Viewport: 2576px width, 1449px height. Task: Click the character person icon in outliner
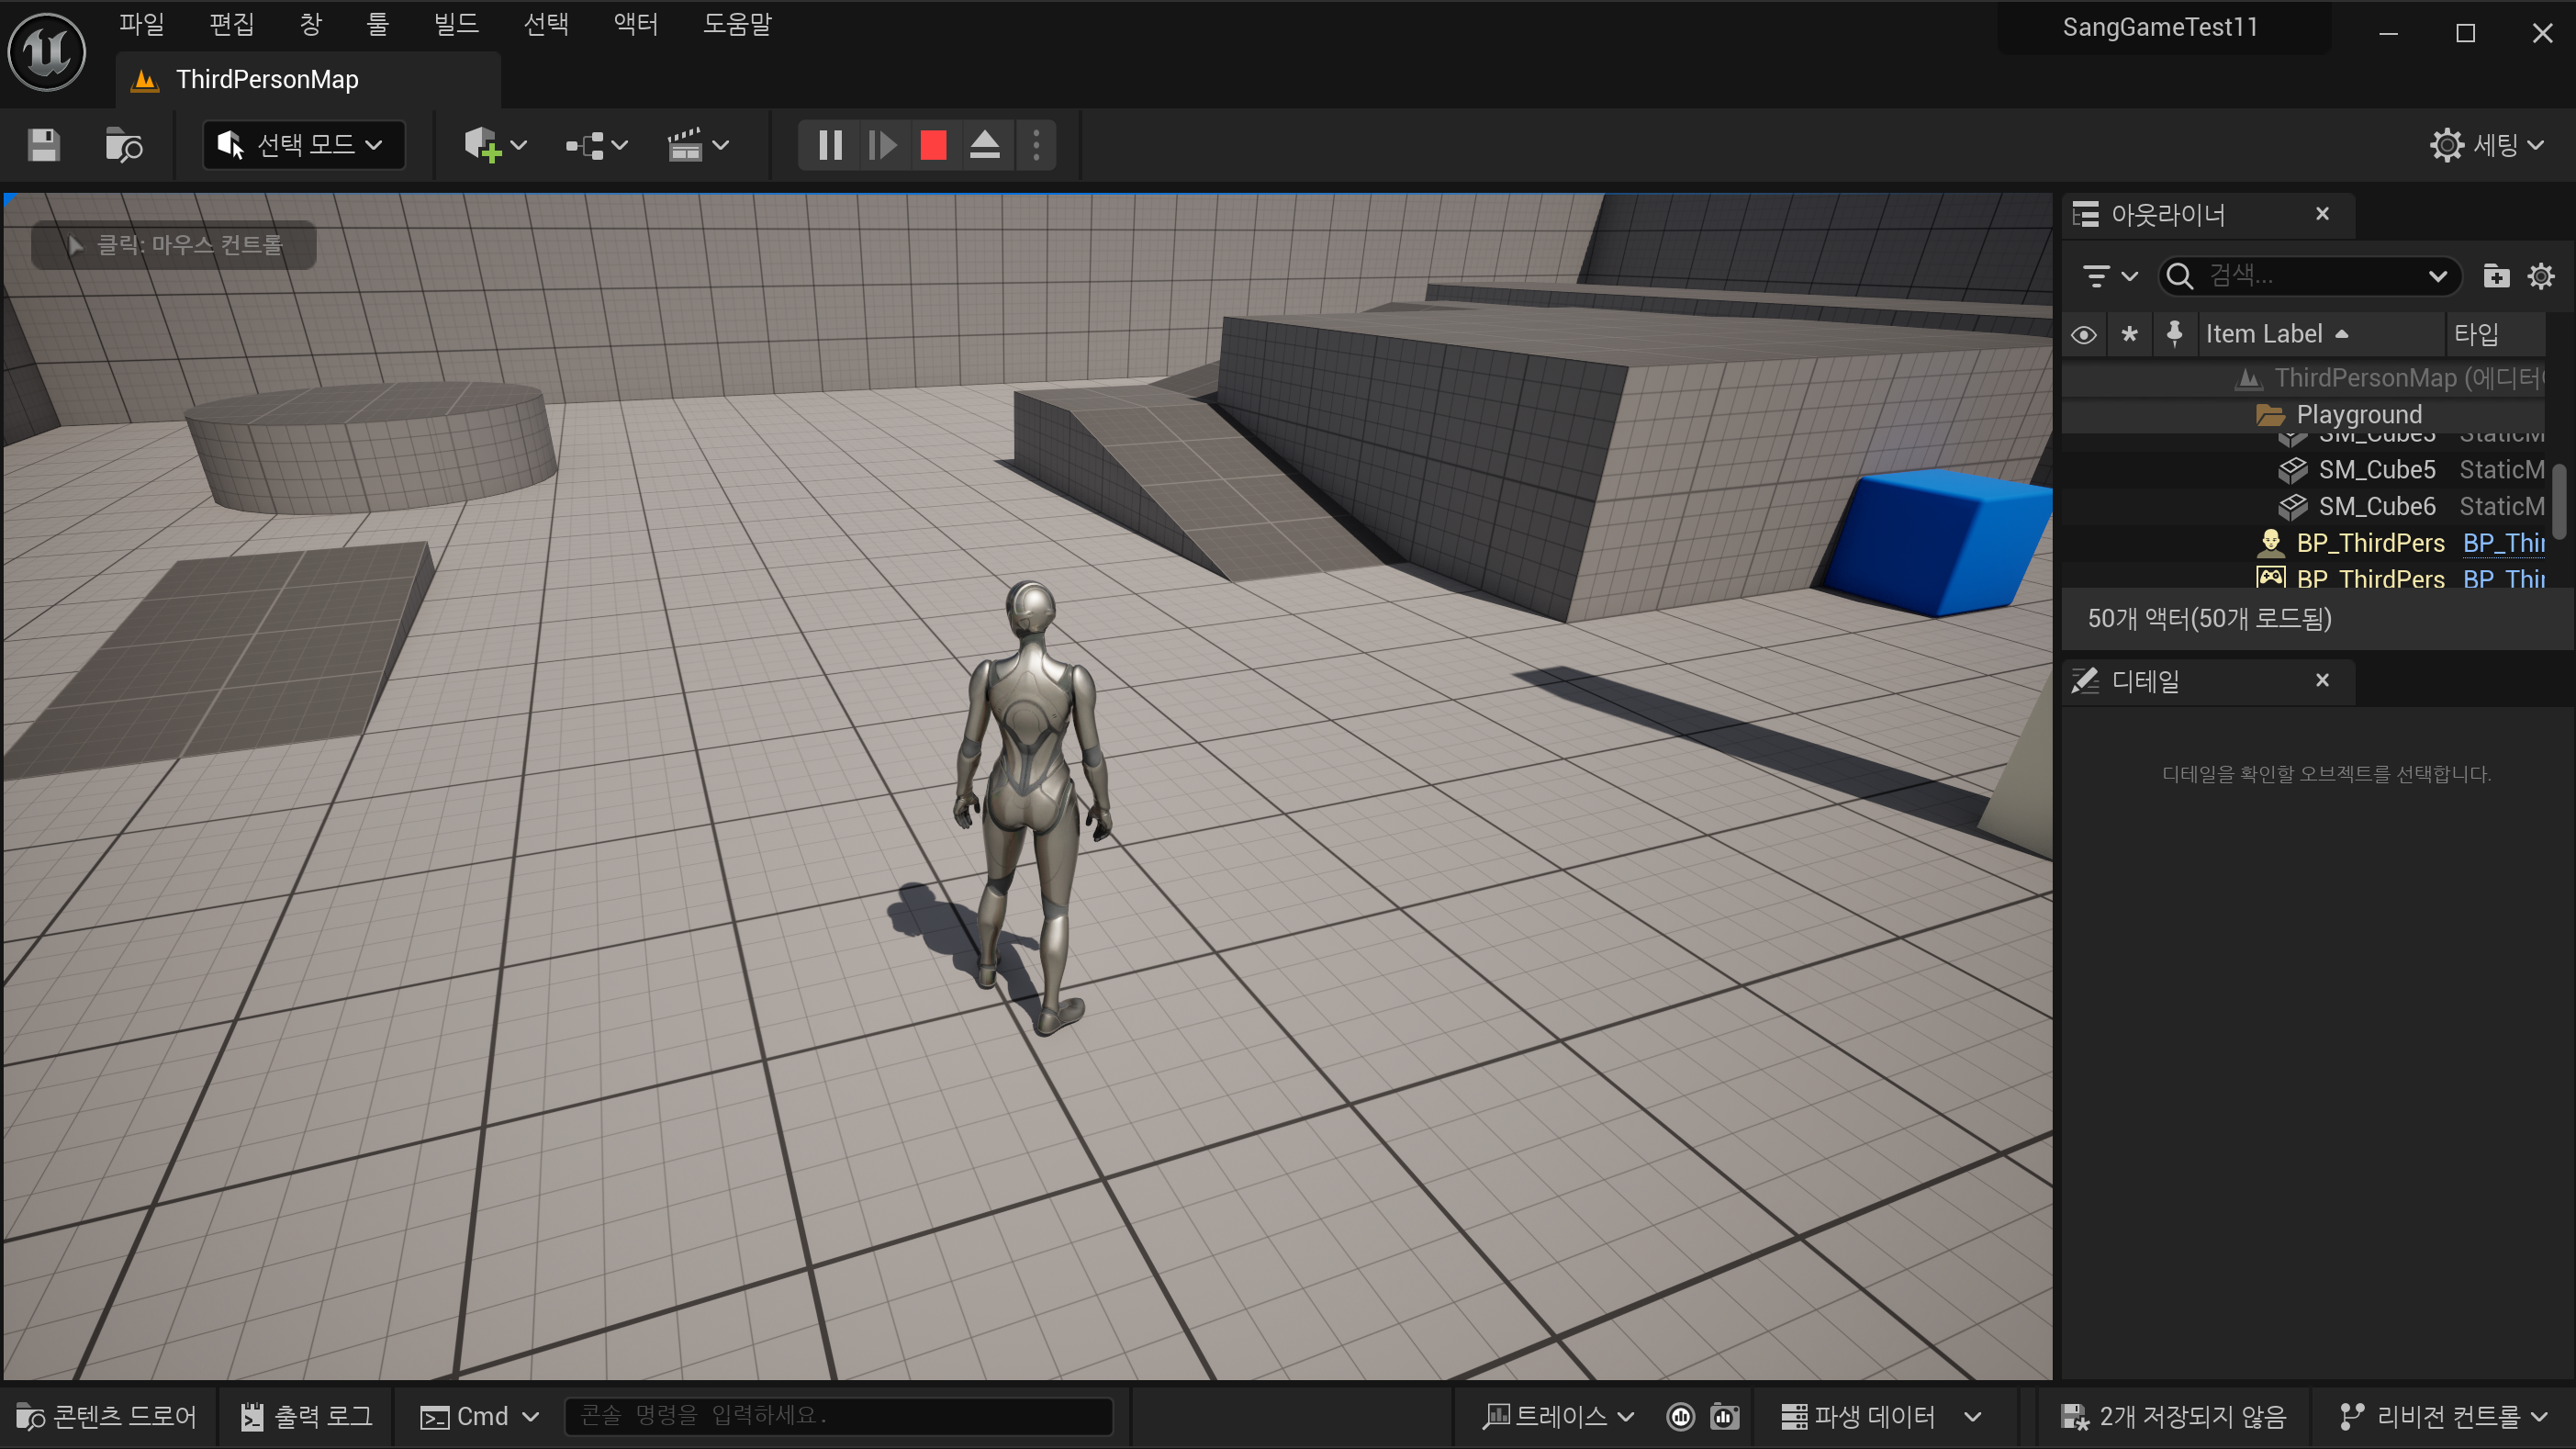(x=2270, y=543)
